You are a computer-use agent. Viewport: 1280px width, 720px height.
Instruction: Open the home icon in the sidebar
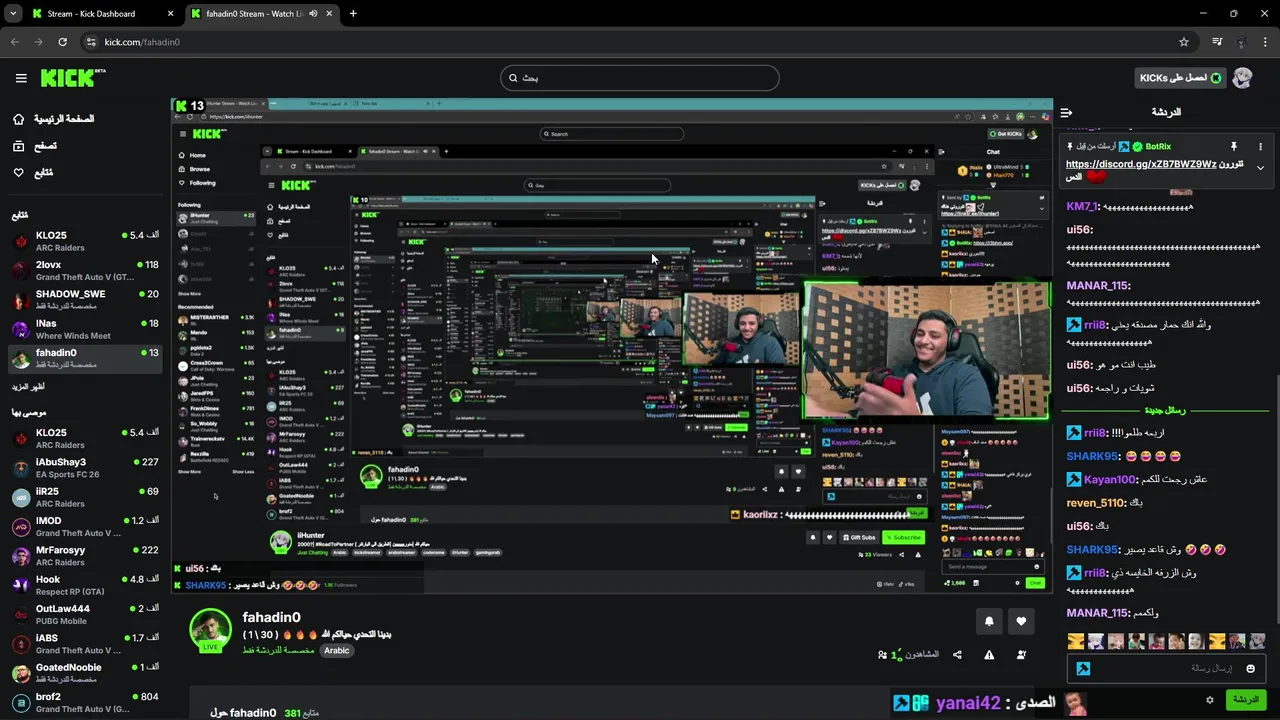point(18,119)
